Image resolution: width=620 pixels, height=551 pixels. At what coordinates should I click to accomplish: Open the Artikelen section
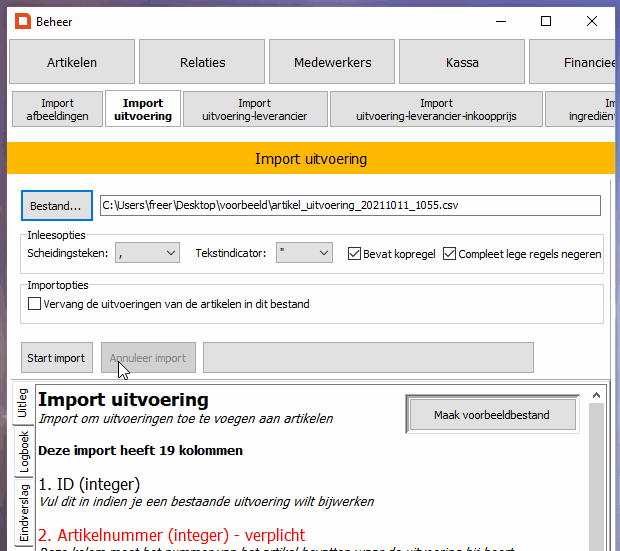[x=72, y=62]
